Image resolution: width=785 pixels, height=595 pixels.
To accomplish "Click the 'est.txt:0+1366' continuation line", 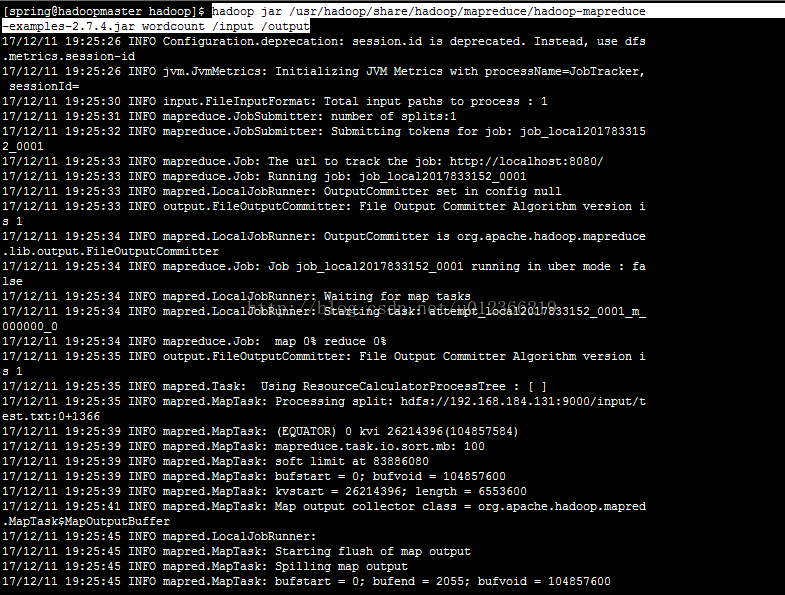I will click(x=51, y=417).
